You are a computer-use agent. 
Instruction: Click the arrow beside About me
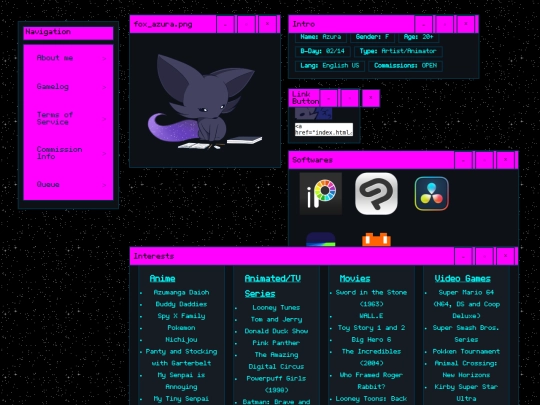tap(104, 58)
